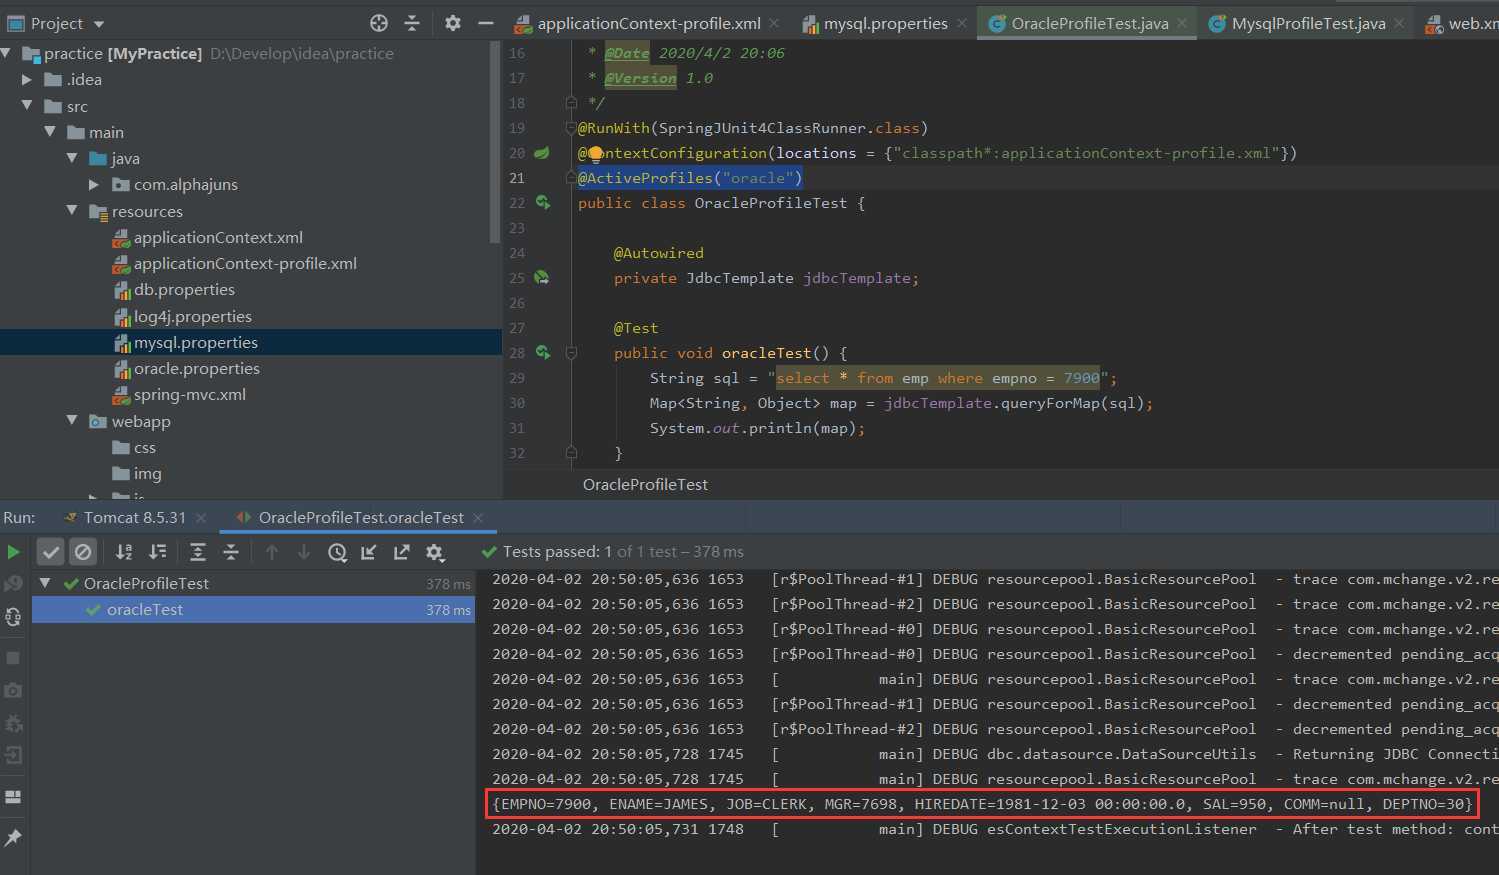Select spring-mvc.xml file
The height and width of the screenshot is (875, 1499).
(x=190, y=395)
